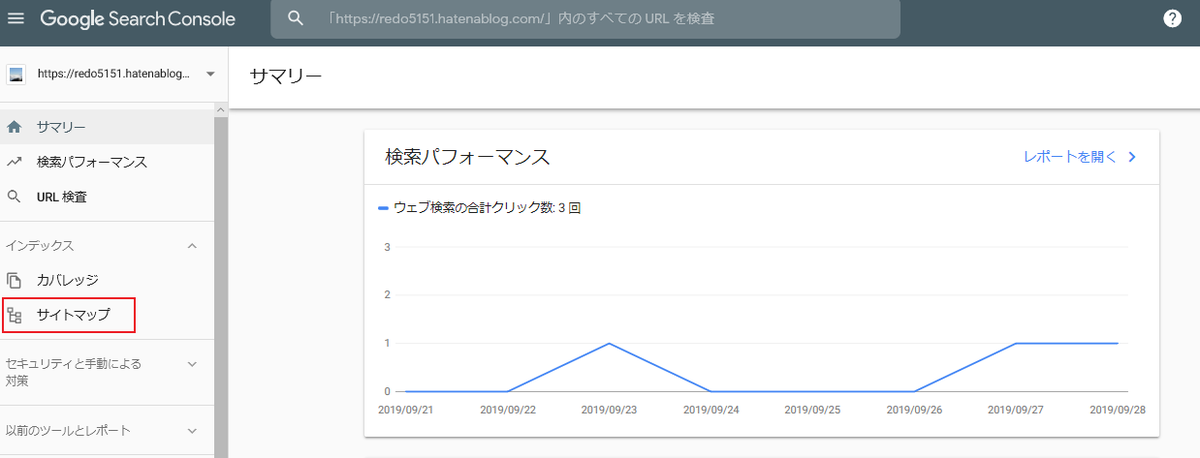
Task: Open the URL 検査 sidebar item
Action: point(107,197)
